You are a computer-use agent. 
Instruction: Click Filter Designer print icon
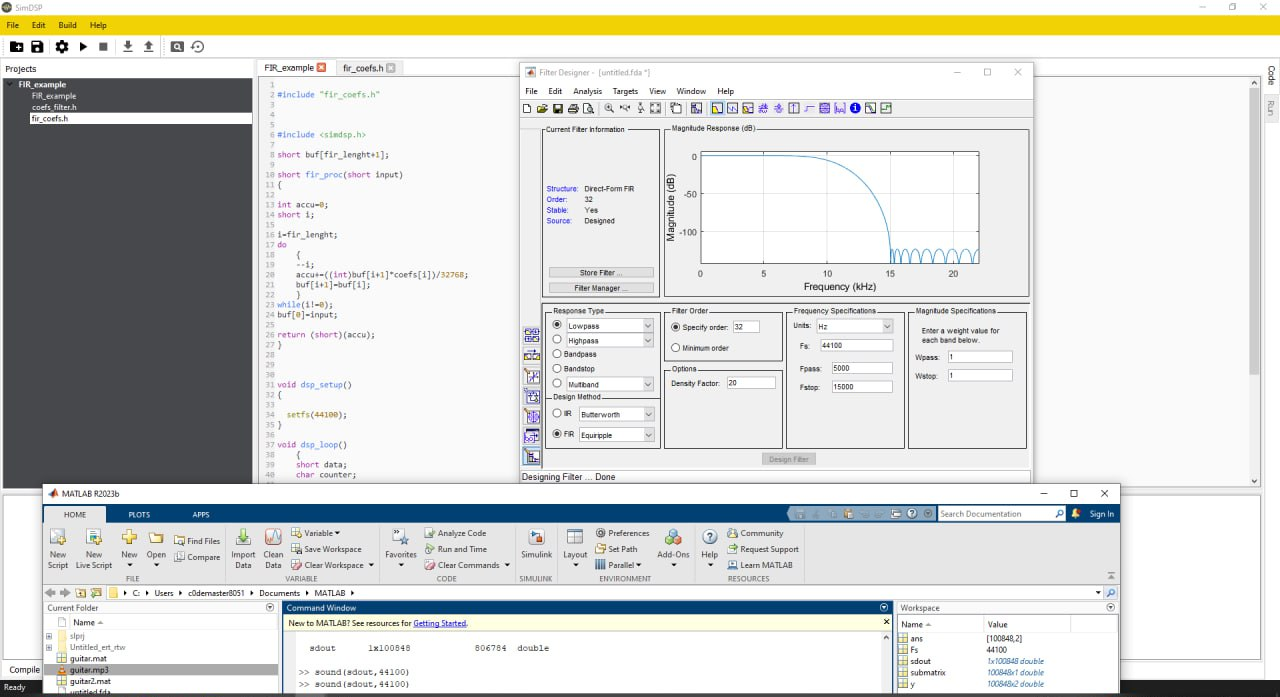[573, 108]
